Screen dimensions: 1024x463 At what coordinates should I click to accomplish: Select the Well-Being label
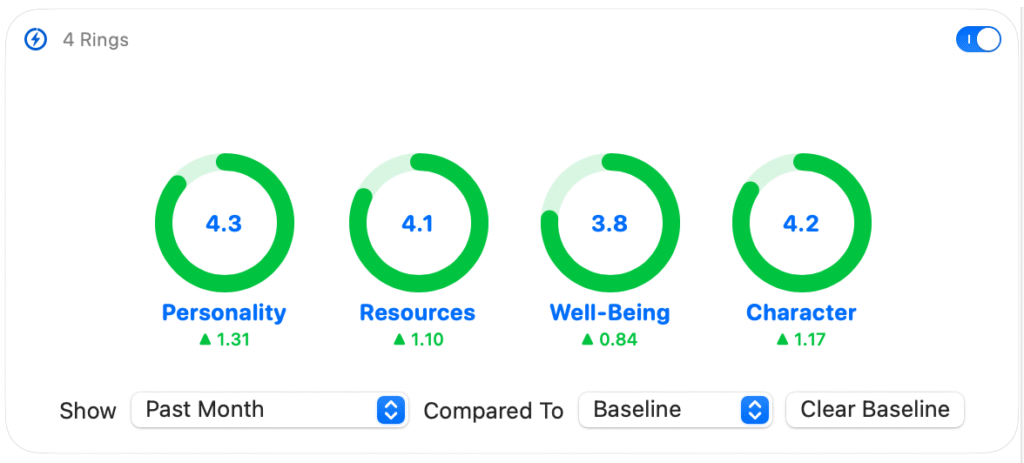610,313
